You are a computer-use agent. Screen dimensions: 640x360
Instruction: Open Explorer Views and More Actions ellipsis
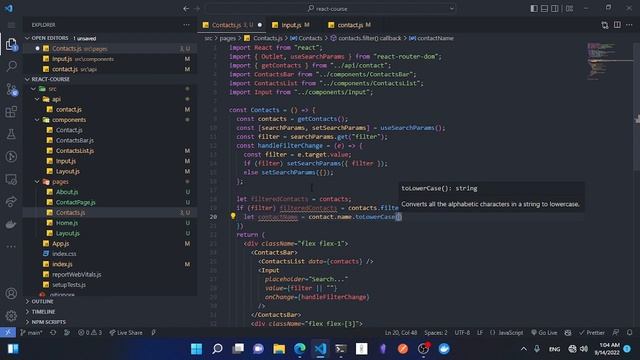pos(187,25)
